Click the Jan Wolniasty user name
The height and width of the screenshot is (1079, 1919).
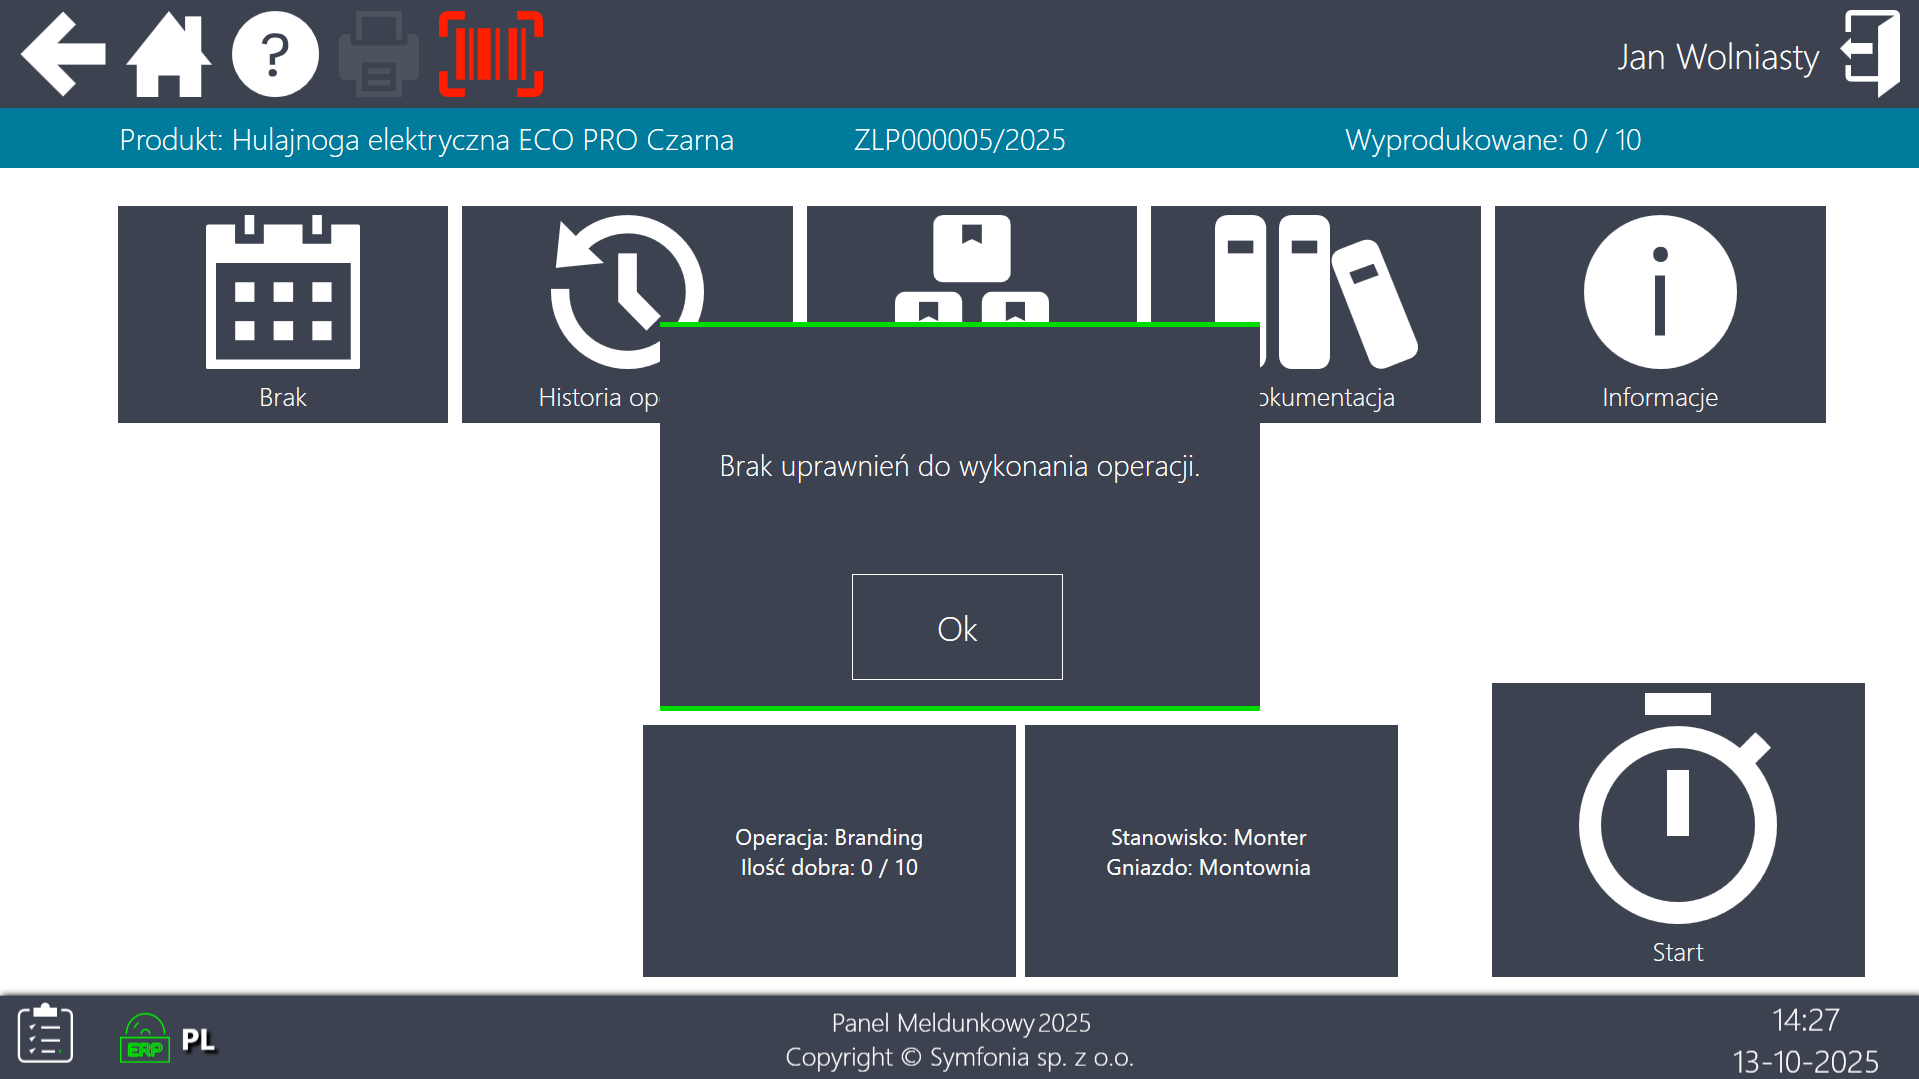click(1718, 57)
